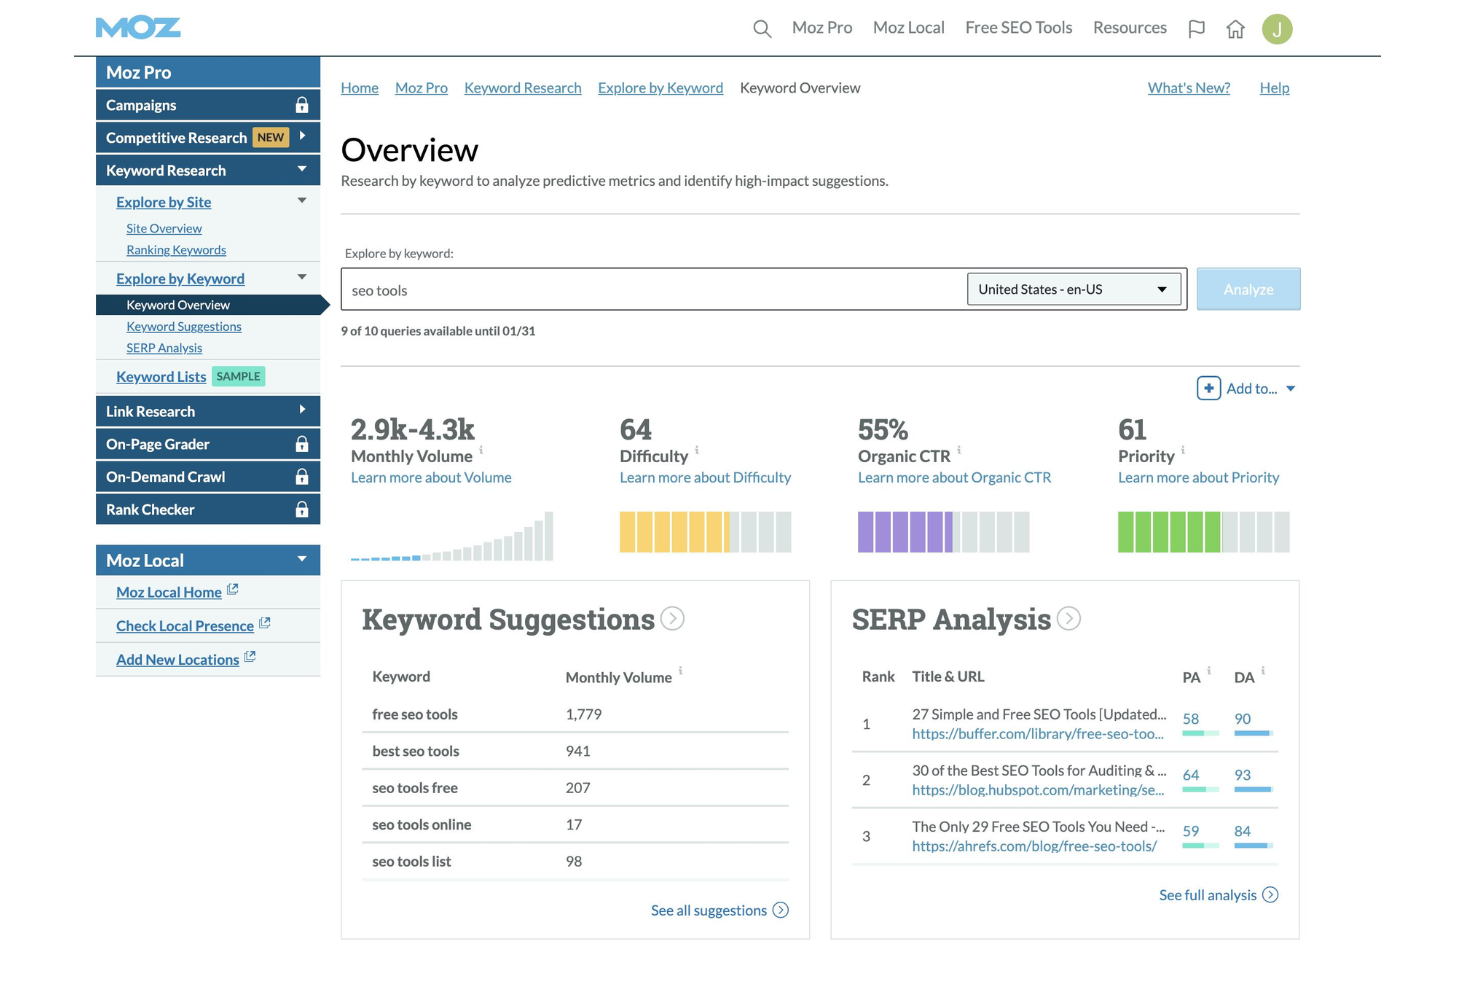The width and height of the screenshot is (1480, 987).
Task: Open the circled arrow beside Keyword Suggestions heading
Action: pyautogui.click(x=673, y=619)
